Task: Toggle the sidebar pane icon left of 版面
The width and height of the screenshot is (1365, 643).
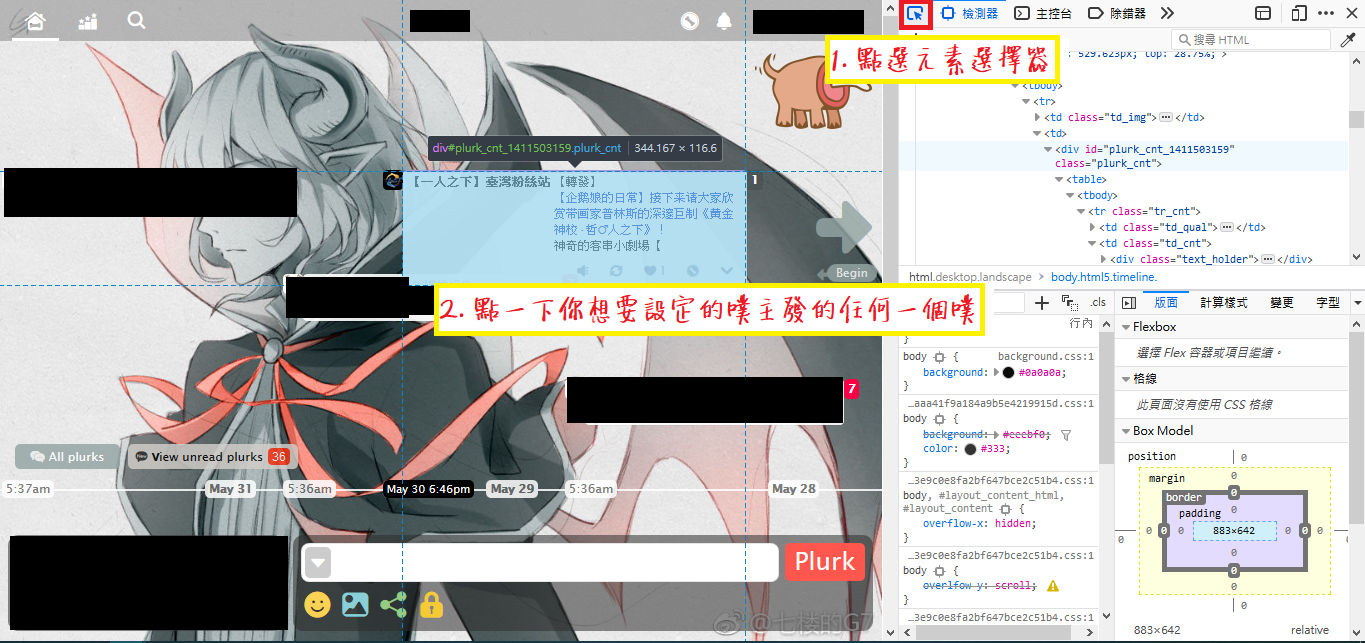Action: click(x=1129, y=303)
